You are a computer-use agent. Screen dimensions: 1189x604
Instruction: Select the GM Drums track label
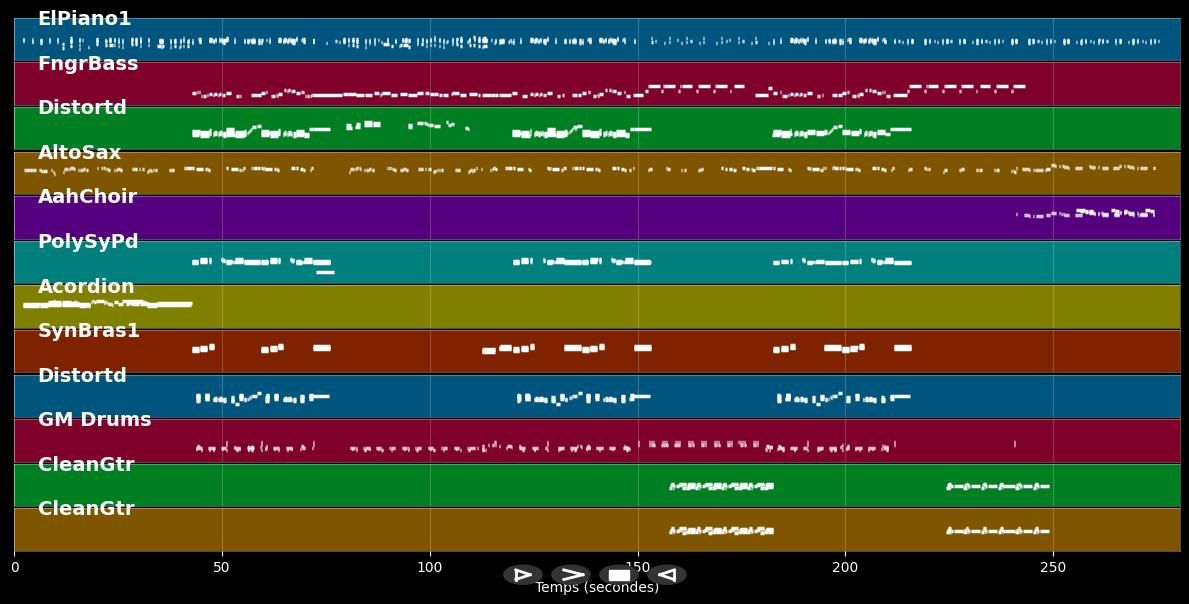pyautogui.click(x=94, y=420)
